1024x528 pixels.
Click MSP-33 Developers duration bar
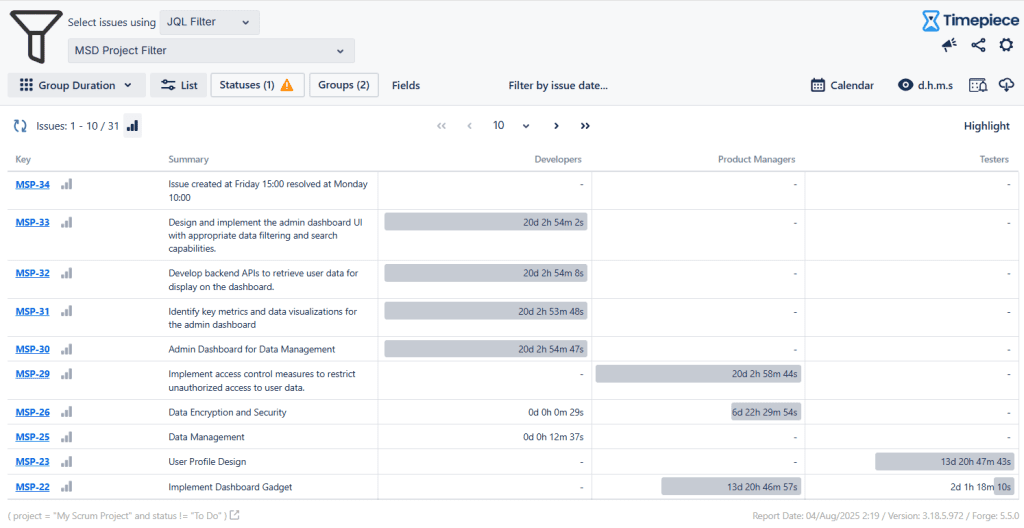click(486, 222)
